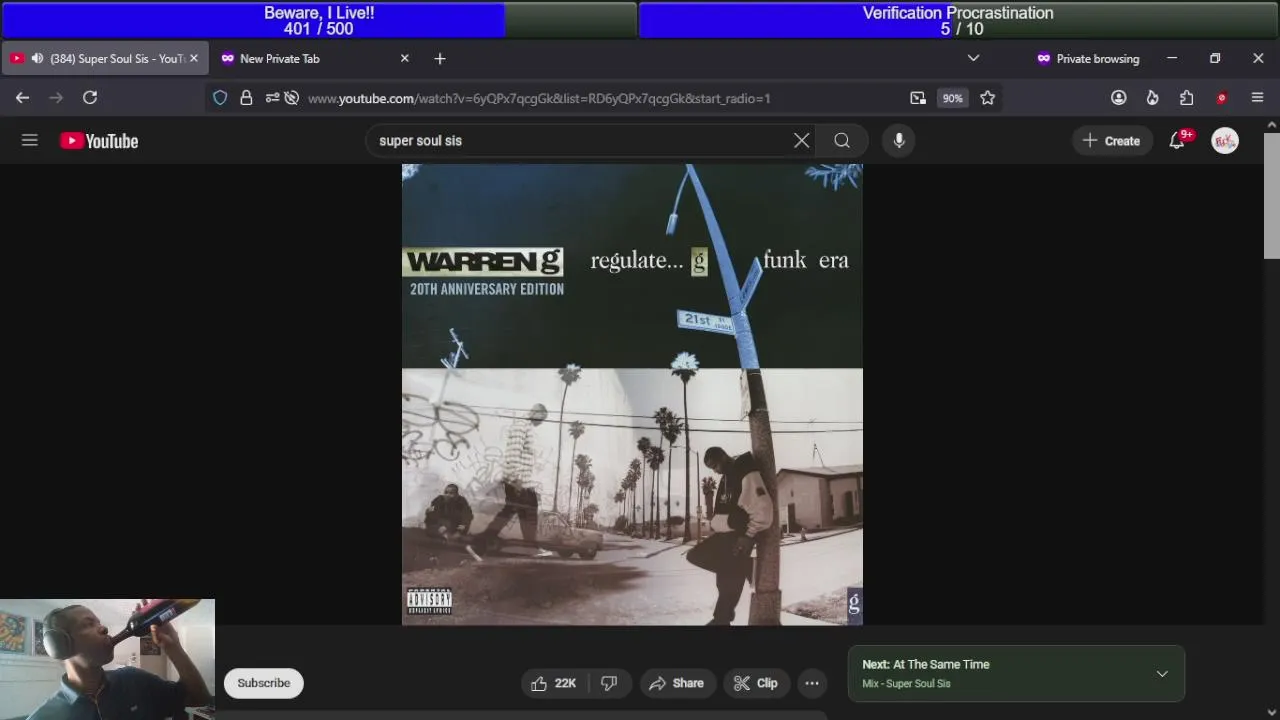Like the video (22K thumbs up)
This screenshot has width=1280, height=720.
[x=554, y=683]
